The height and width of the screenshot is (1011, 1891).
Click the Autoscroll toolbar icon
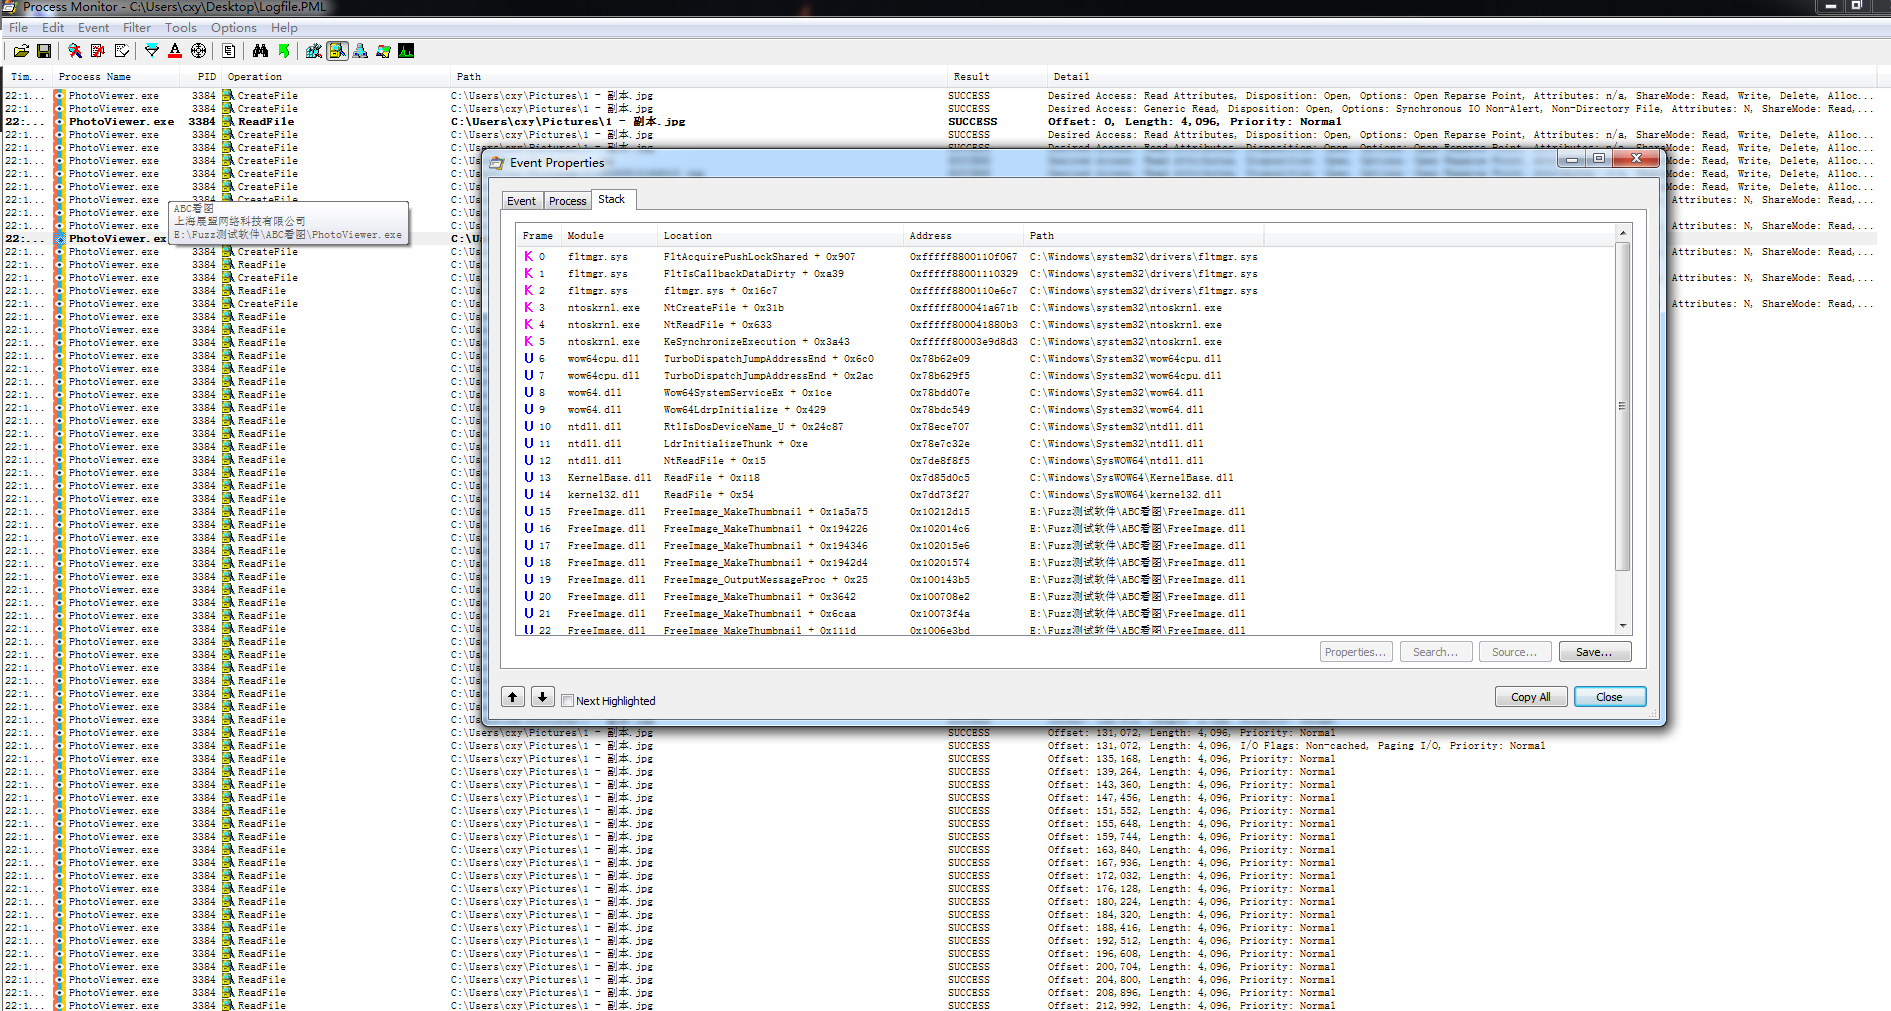click(98, 51)
